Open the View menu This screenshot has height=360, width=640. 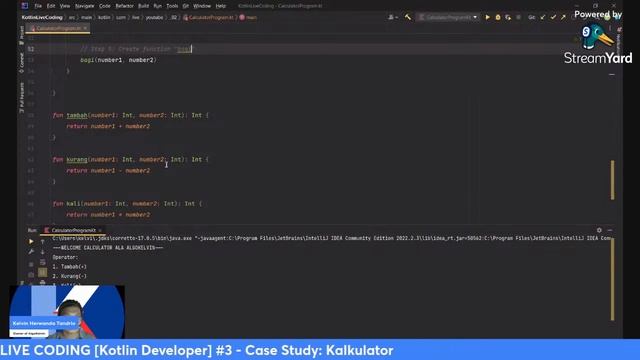point(65,6)
